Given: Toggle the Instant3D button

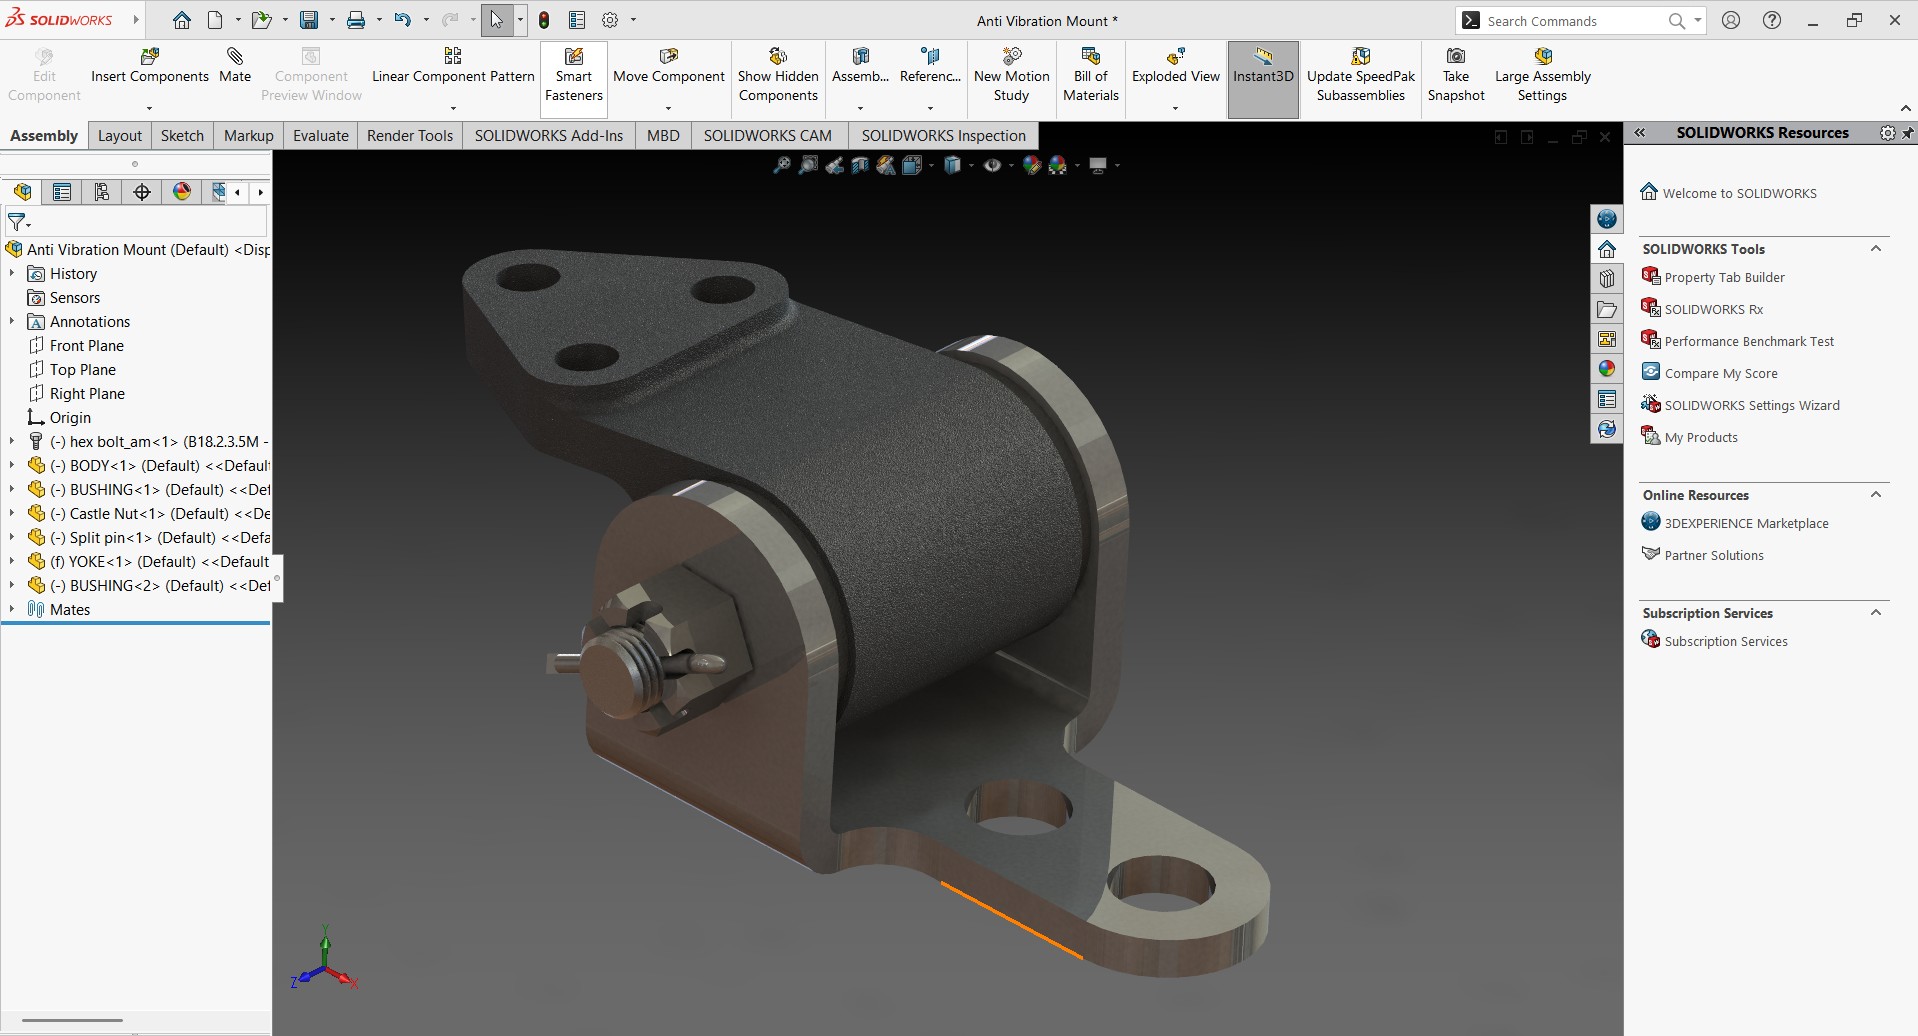Looking at the screenshot, I should 1263,79.
